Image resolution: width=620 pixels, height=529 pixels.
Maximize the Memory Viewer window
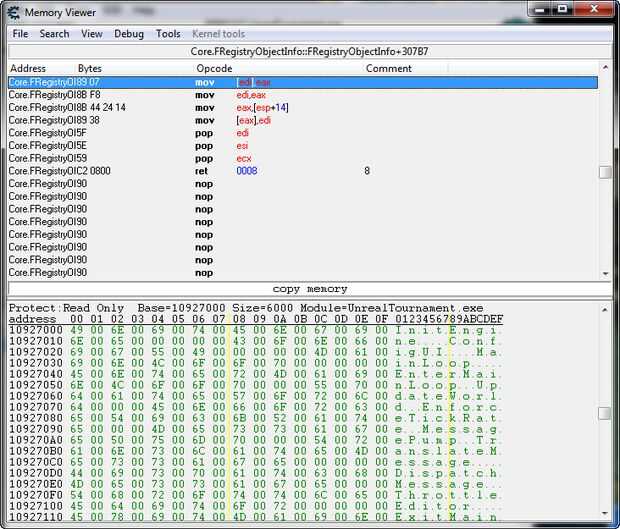562,9
